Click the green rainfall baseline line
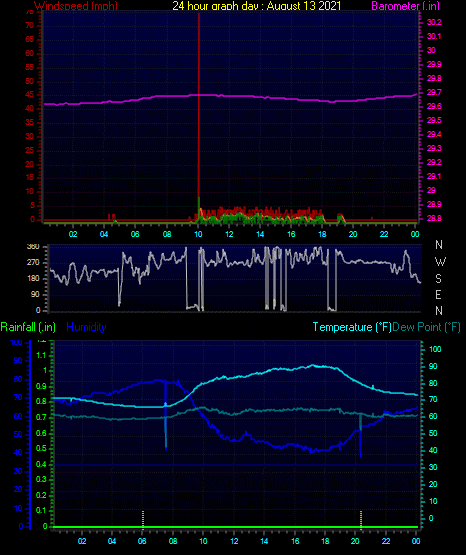 pyautogui.click(x=235, y=527)
